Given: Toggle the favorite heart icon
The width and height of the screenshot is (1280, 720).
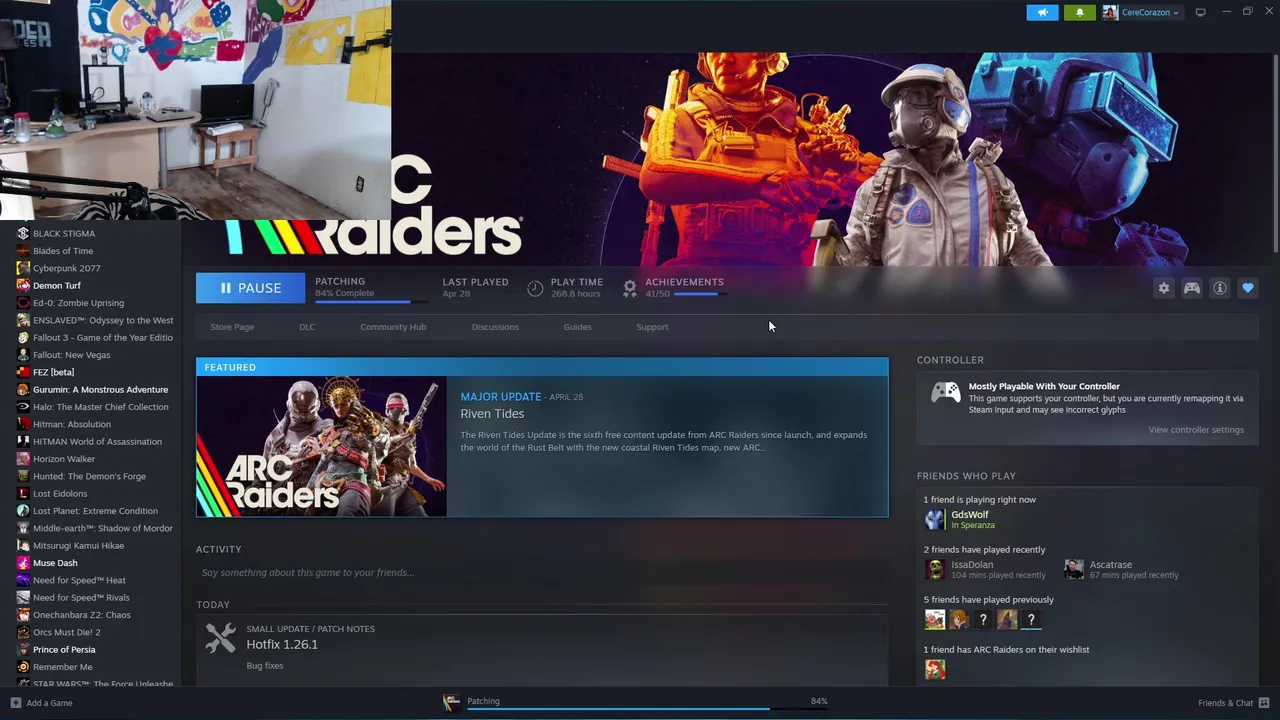Looking at the screenshot, I should click(x=1247, y=288).
